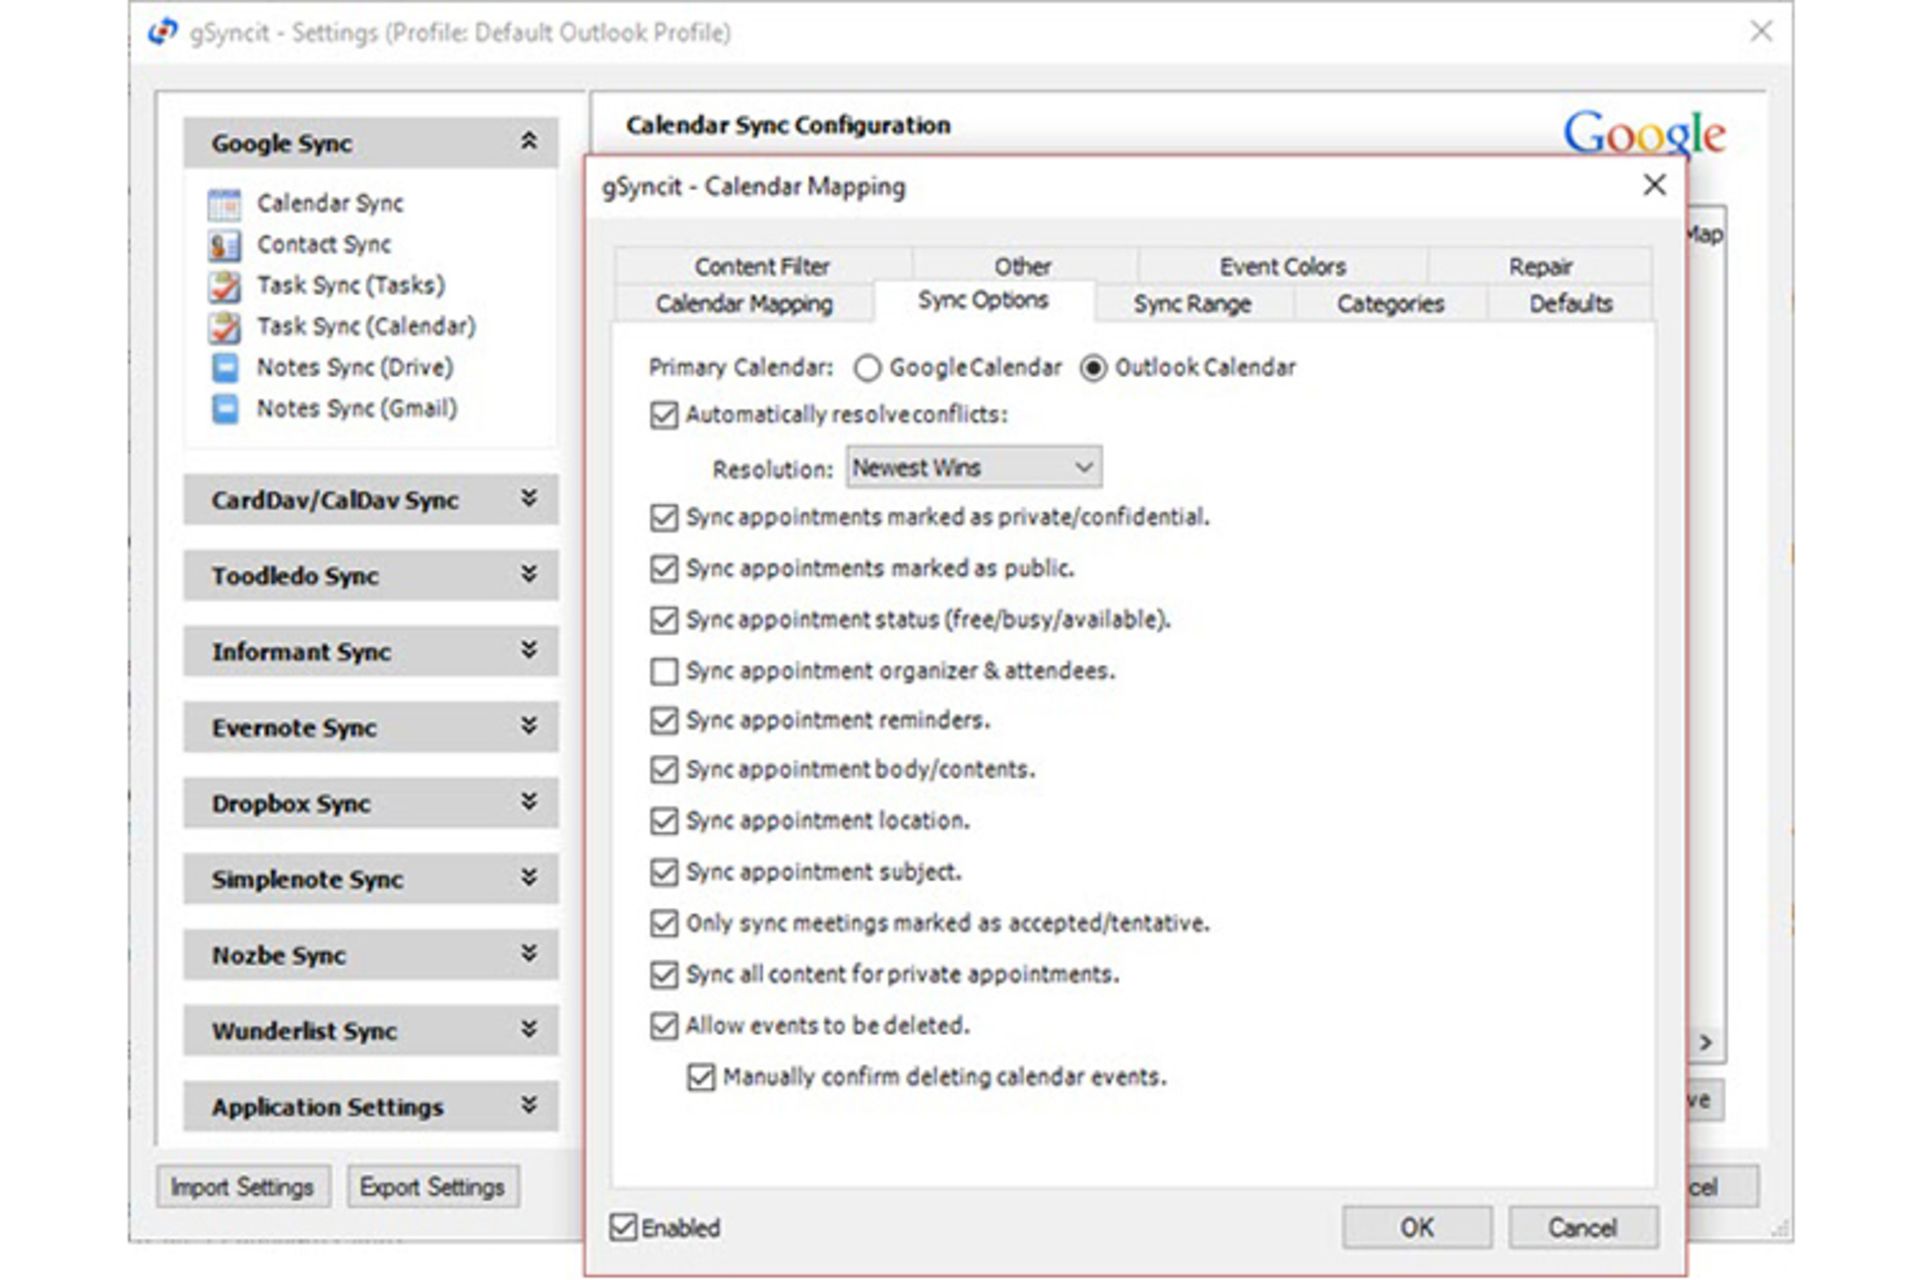
Task: Expand the Evernote Sync section
Action: [x=529, y=726]
